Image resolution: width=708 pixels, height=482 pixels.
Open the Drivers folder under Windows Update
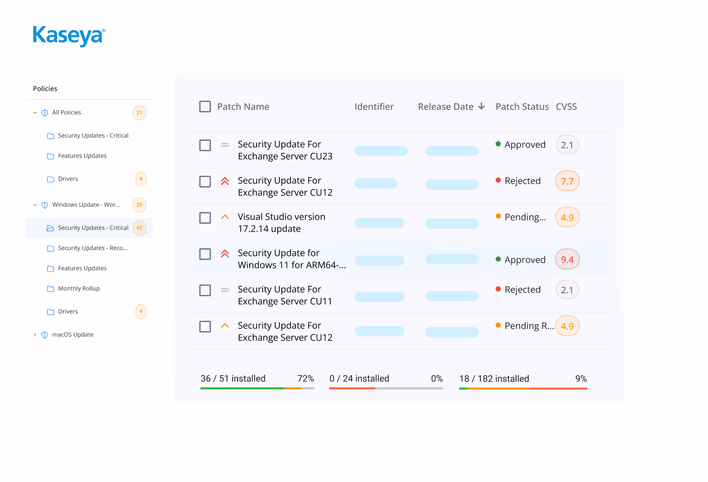click(68, 312)
